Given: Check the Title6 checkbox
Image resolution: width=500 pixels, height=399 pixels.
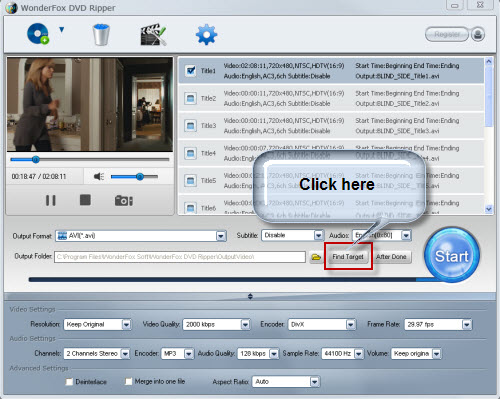Looking at the screenshot, I should 190,208.
